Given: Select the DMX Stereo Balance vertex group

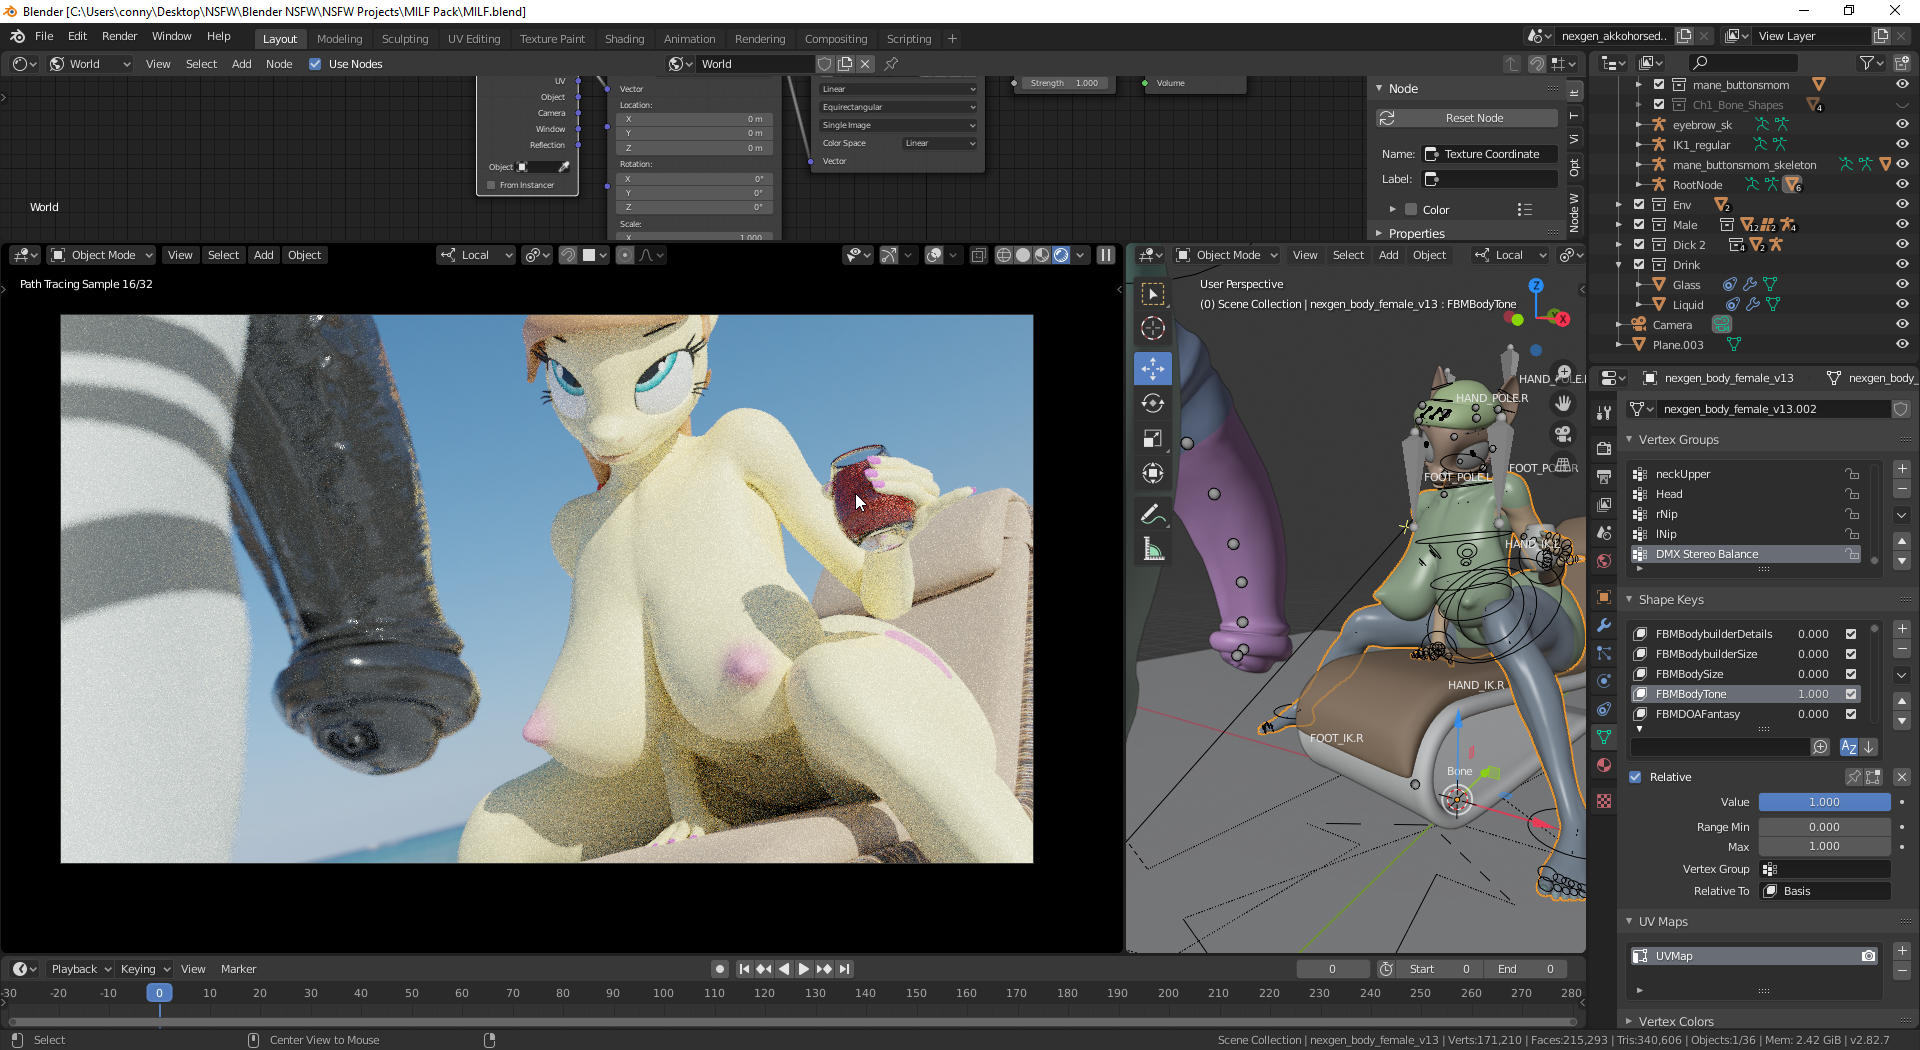Looking at the screenshot, I should click(1706, 554).
